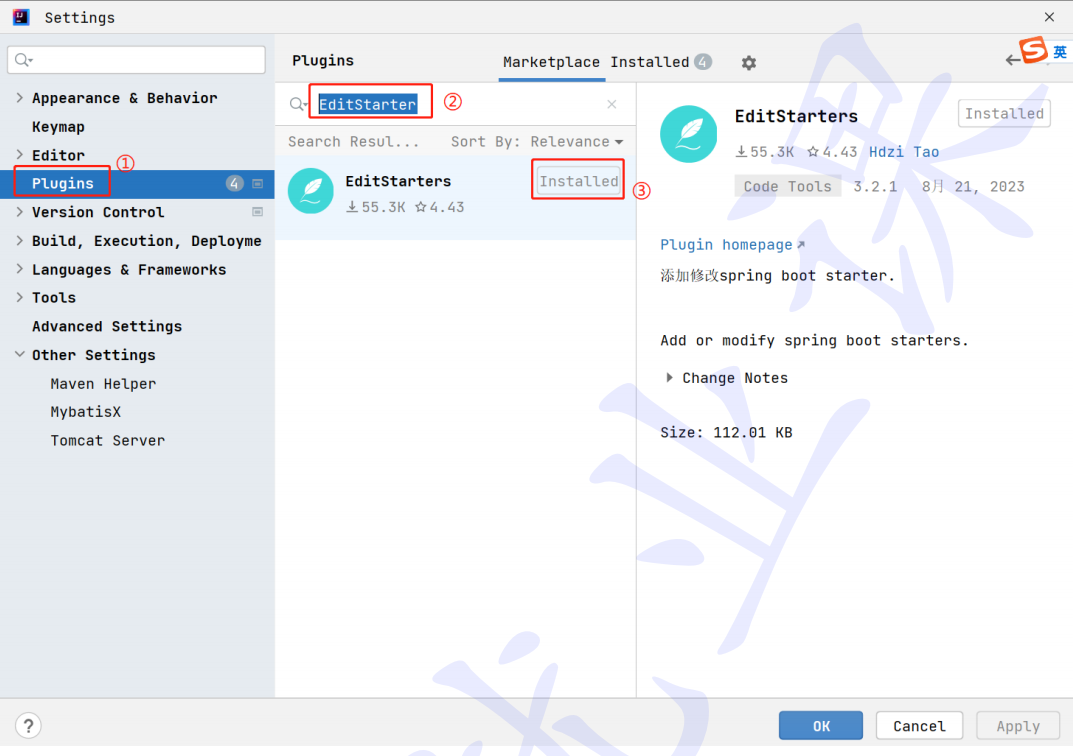Click the marketplace search magnifier icon

[x=297, y=104]
